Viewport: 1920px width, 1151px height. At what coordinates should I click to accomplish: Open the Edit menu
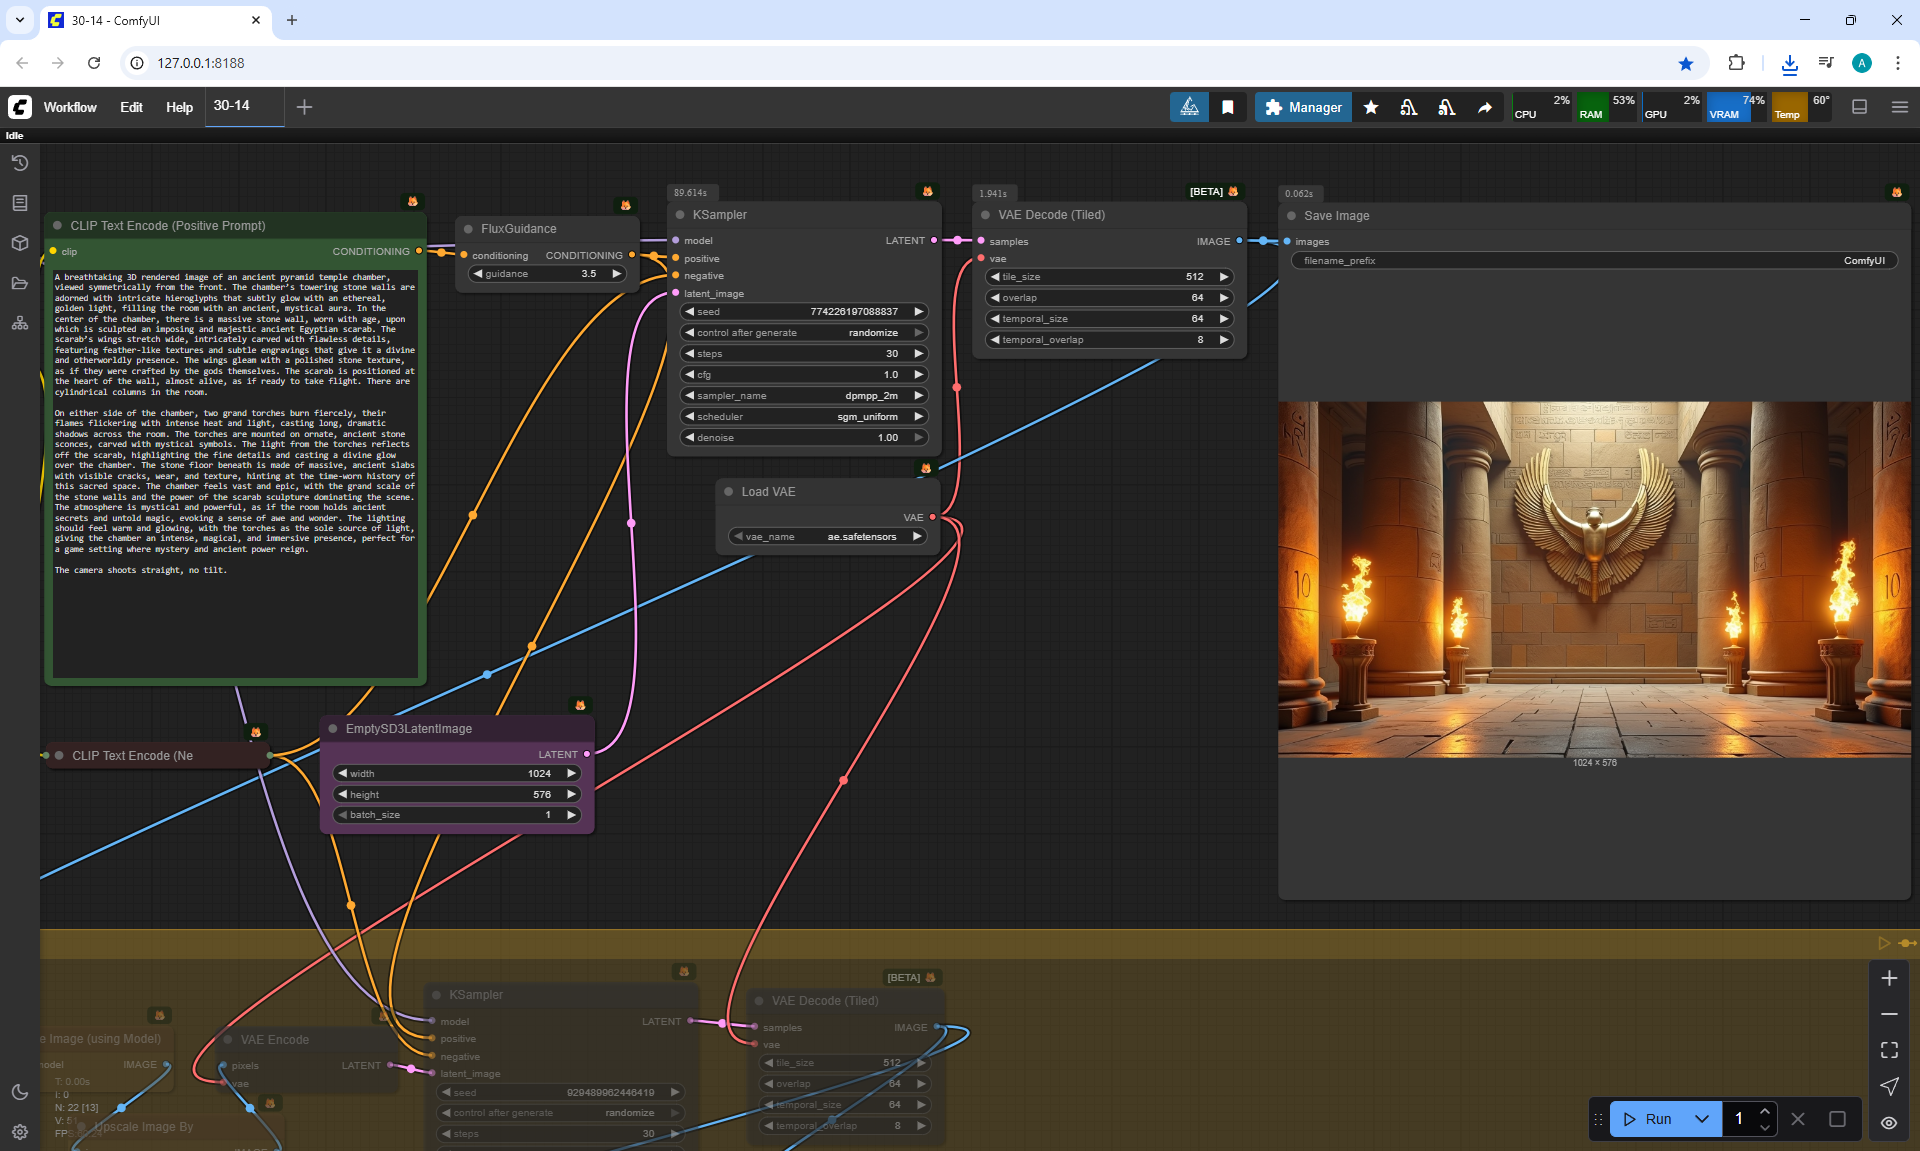[131, 107]
